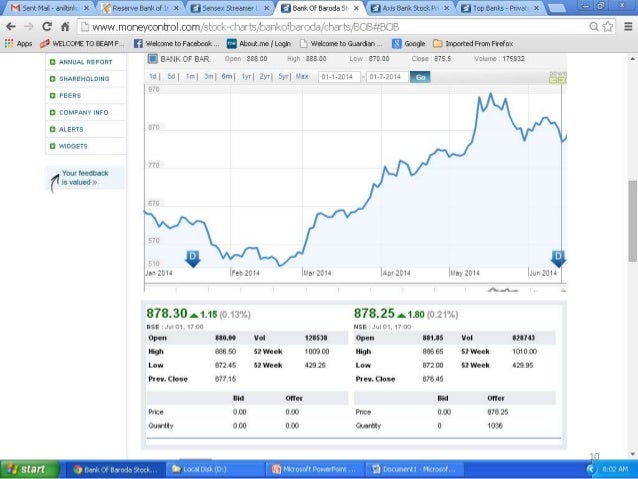Open the About.me / Login bookmark

(259, 44)
